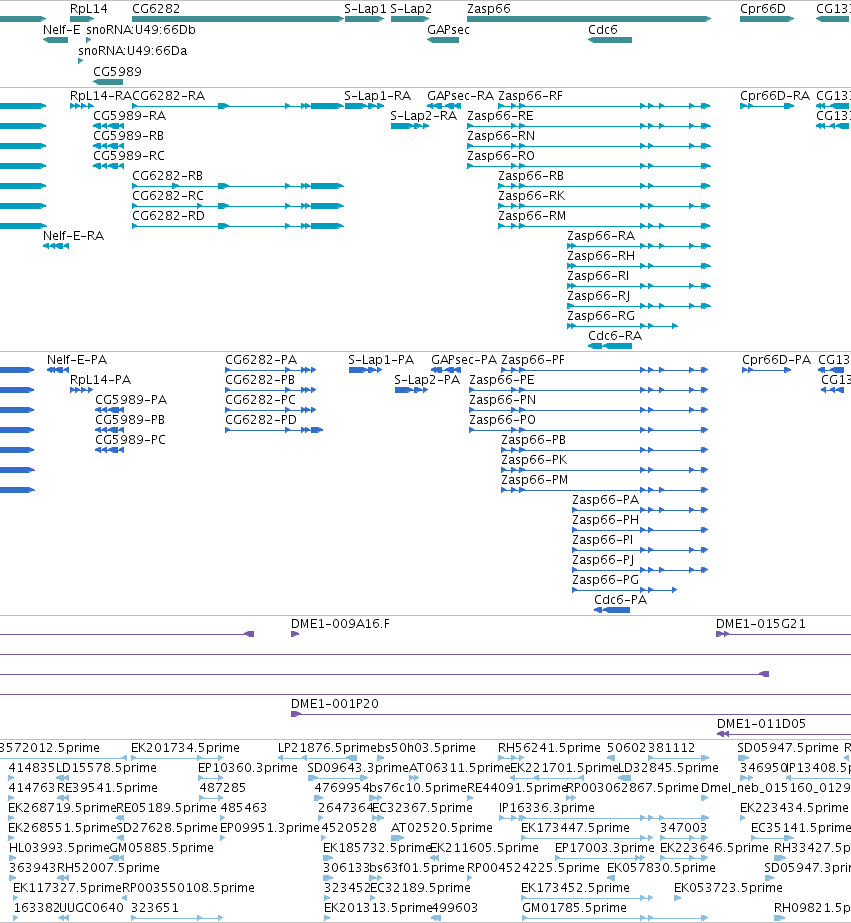
Task: Click the DME1-011D05 clone label
Action: point(761,724)
